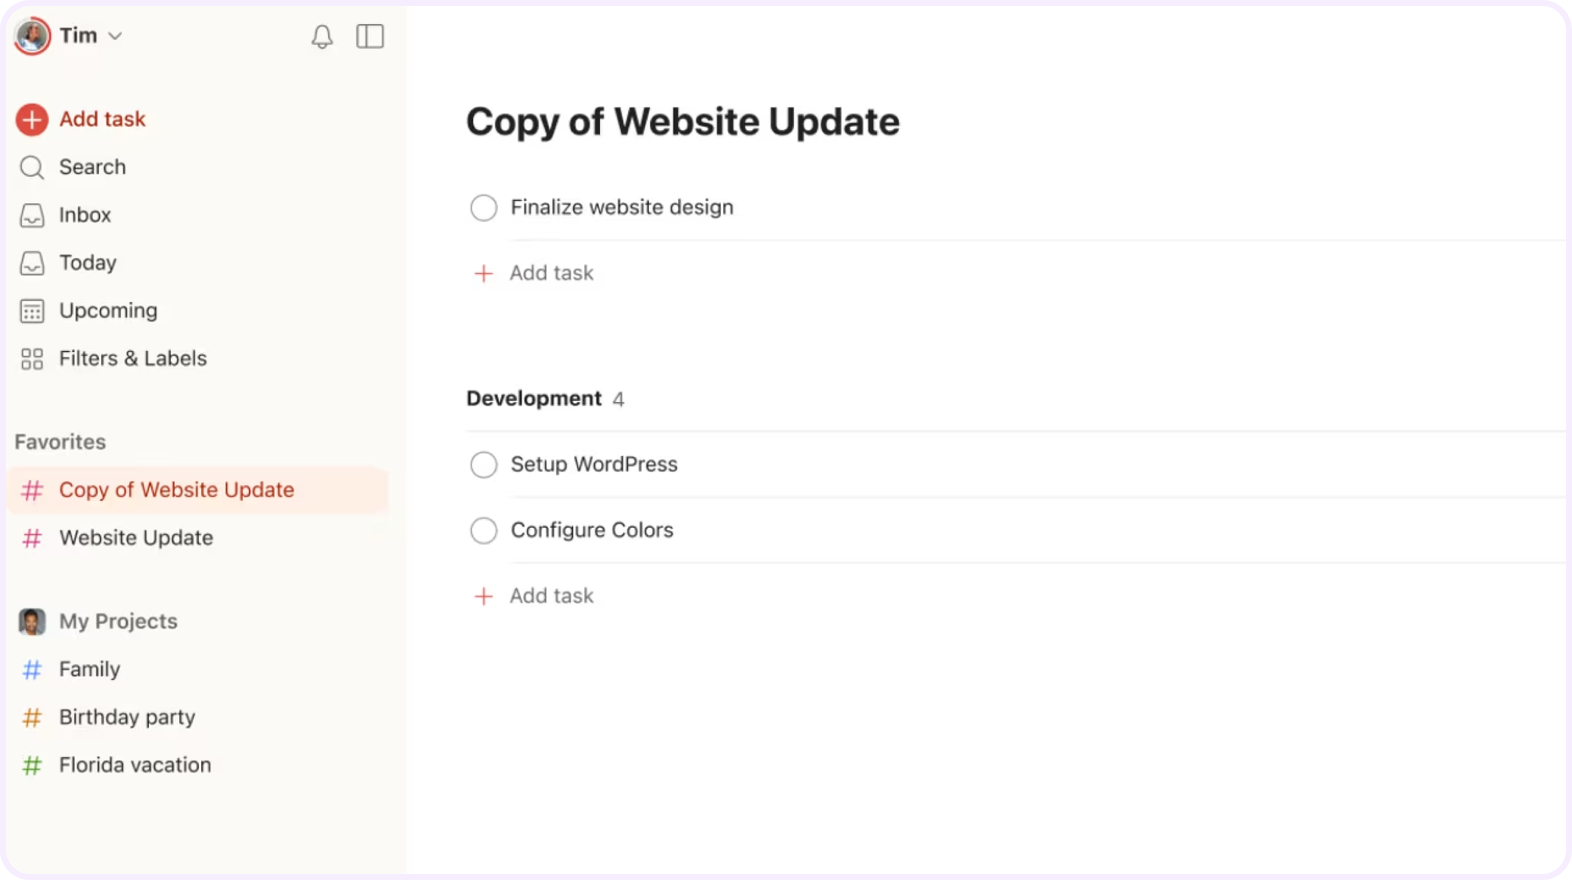The height and width of the screenshot is (880, 1572).
Task: Open Filters & Labels
Action: (x=133, y=358)
